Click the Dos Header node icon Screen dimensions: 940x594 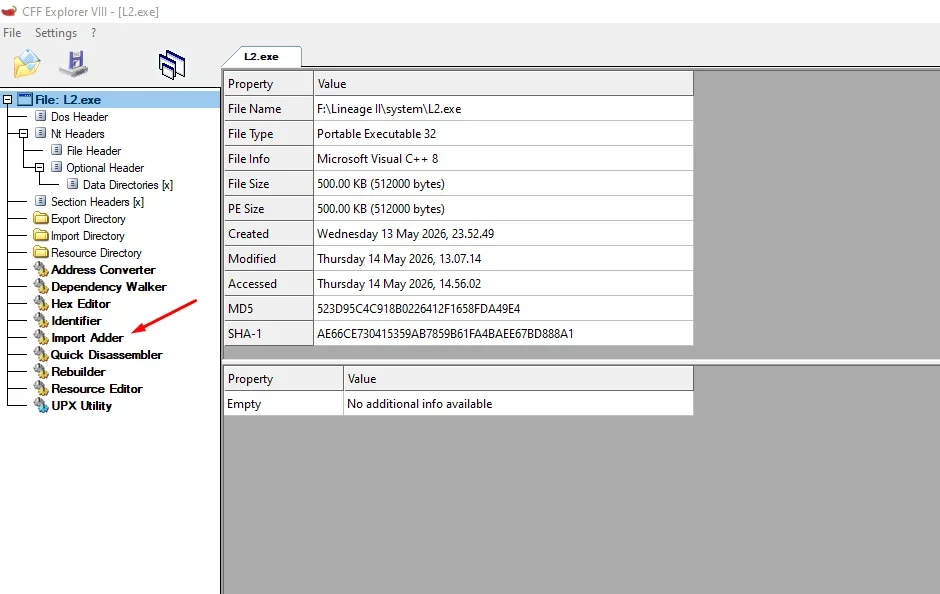(41, 116)
